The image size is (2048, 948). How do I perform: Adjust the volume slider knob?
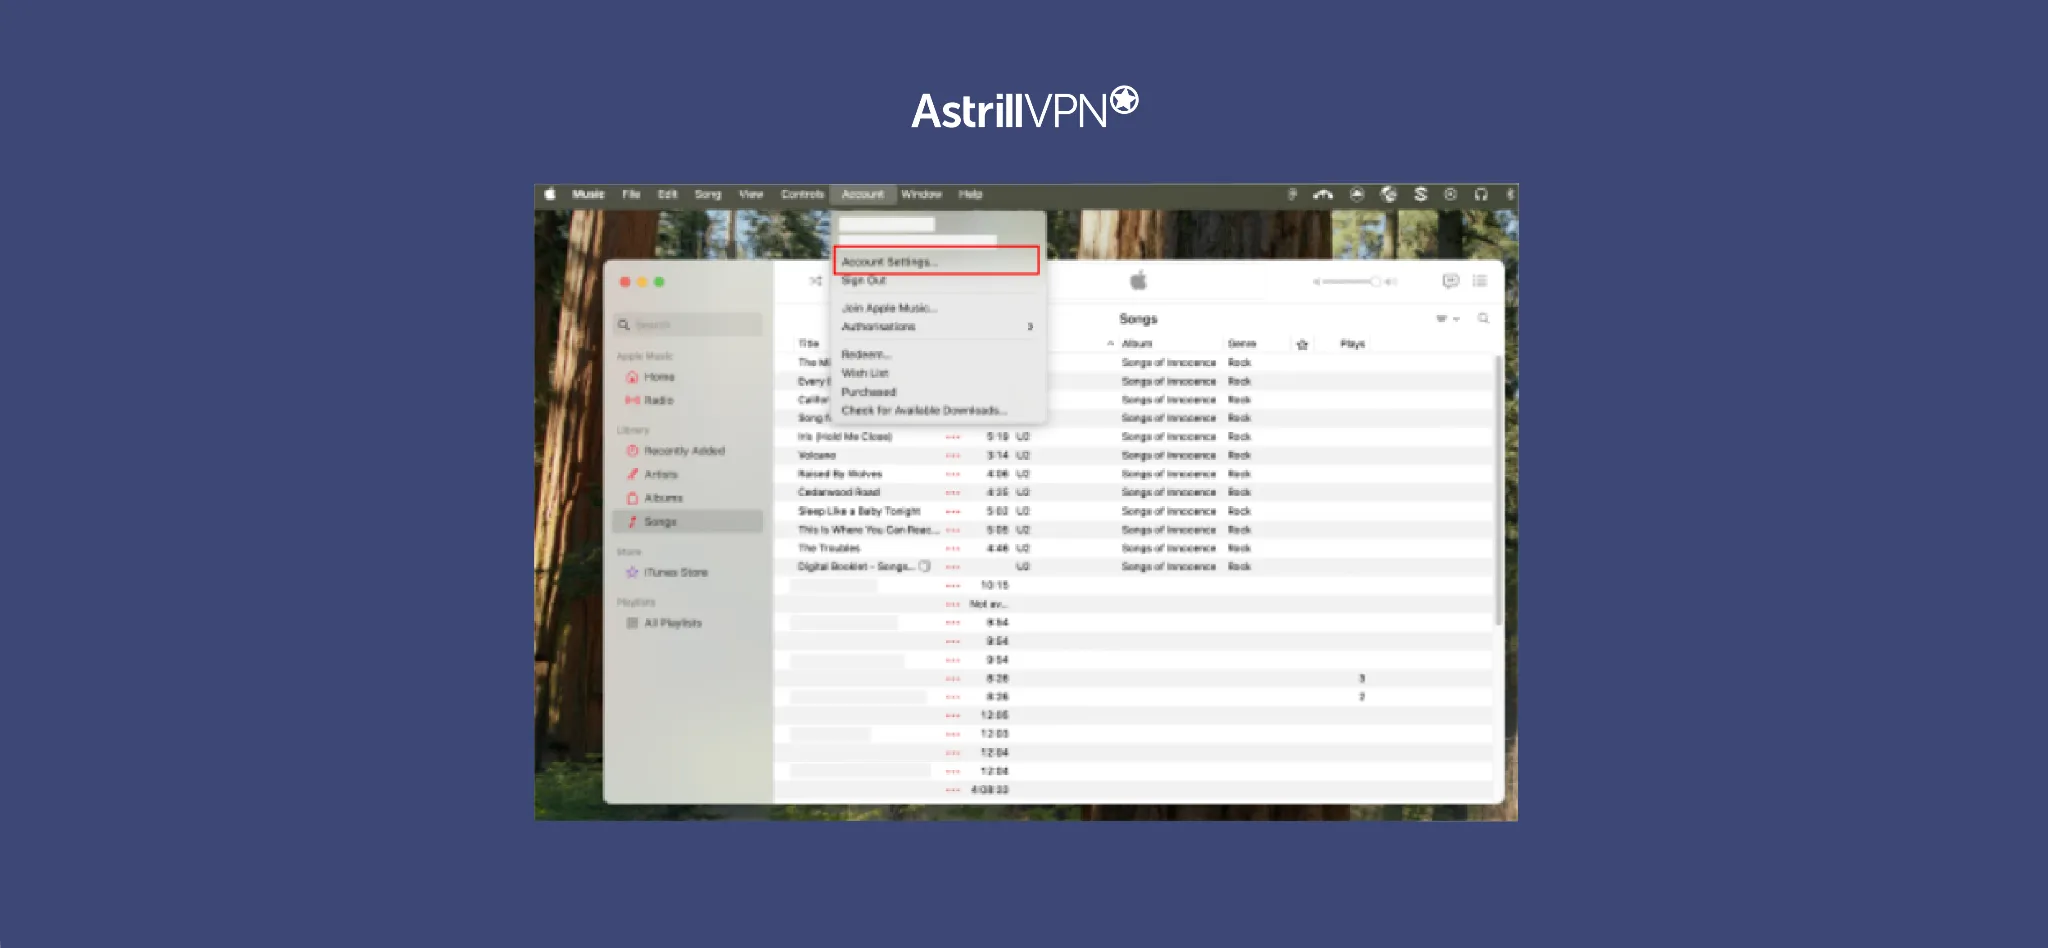(1375, 282)
